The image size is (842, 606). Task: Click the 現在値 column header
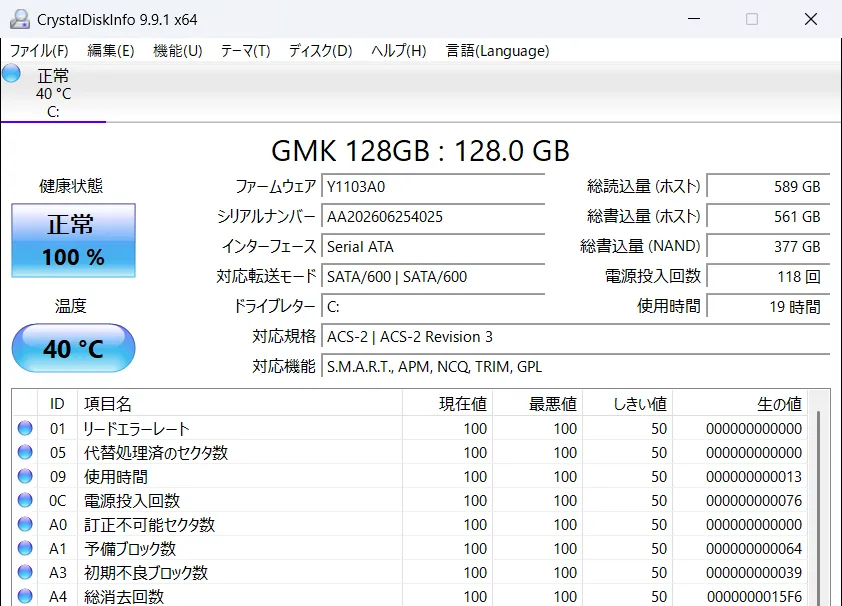coord(447,404)
